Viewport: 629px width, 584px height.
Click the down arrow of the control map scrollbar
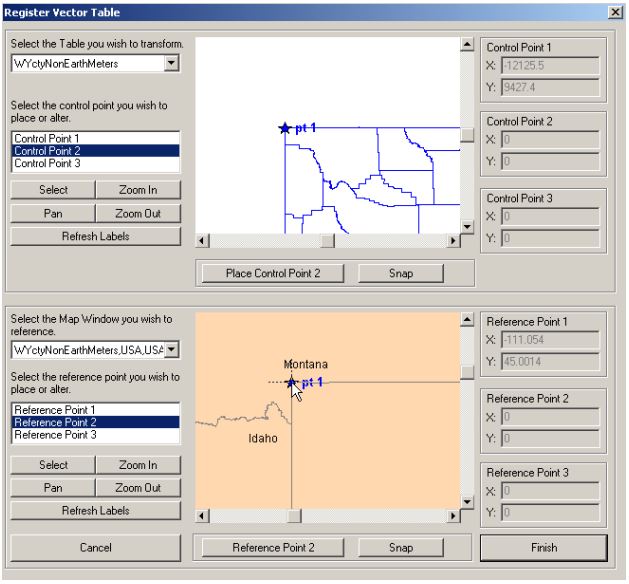tap(467, 227)
